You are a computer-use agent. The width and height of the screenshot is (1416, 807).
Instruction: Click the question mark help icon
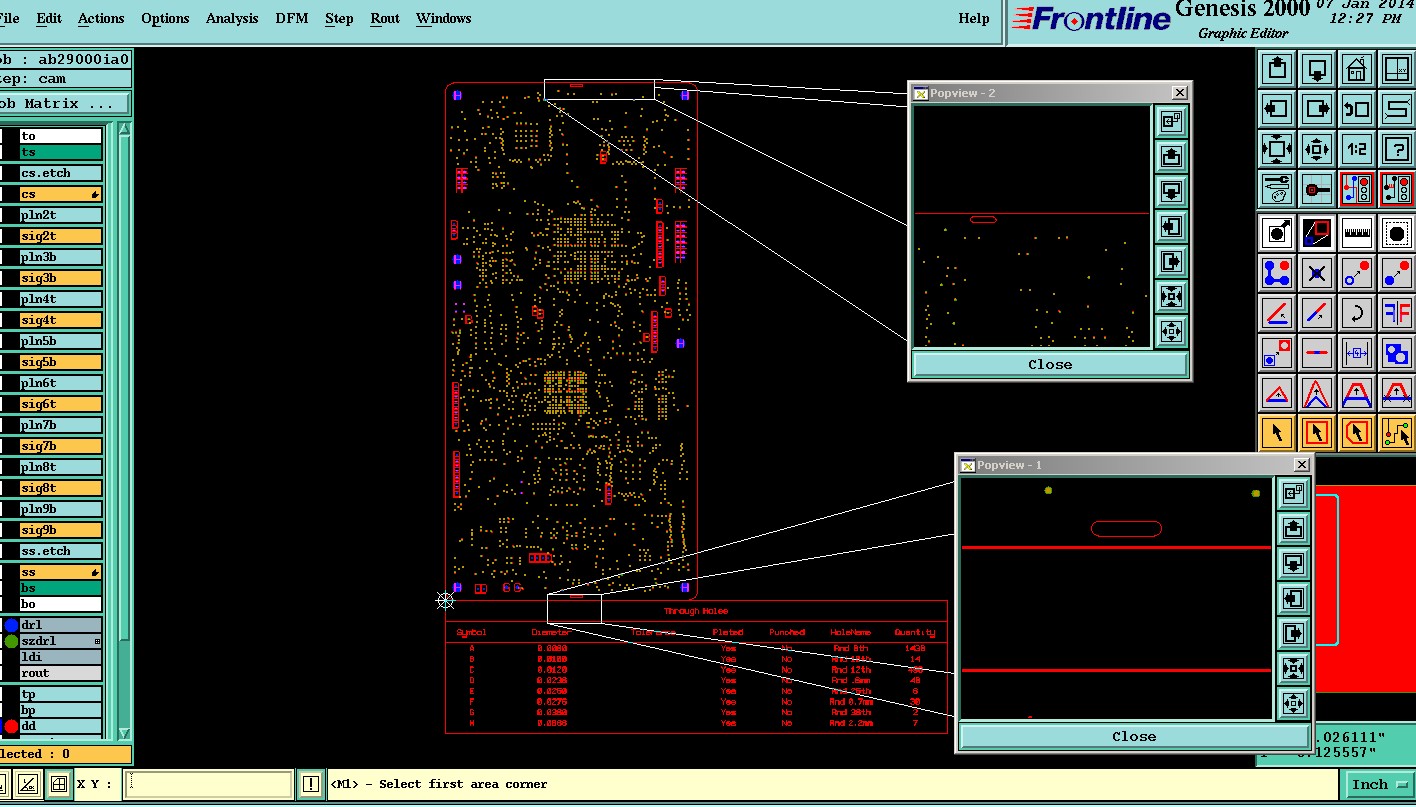point(1397,149)
